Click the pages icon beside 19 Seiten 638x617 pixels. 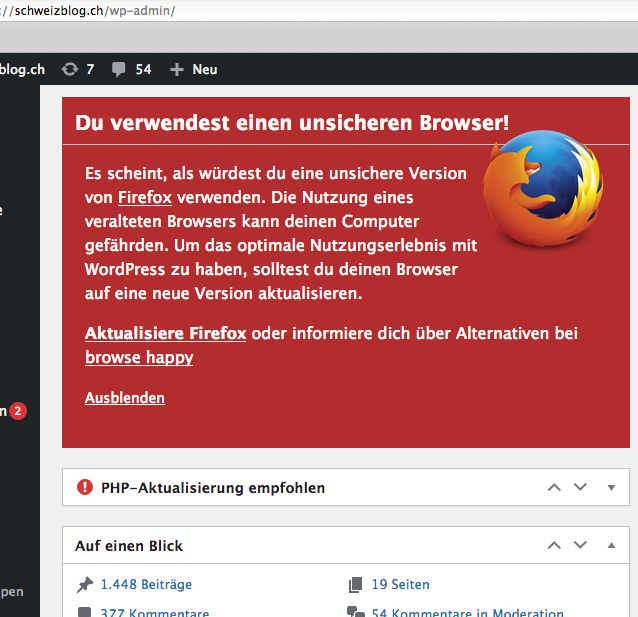tap(355, 585)
